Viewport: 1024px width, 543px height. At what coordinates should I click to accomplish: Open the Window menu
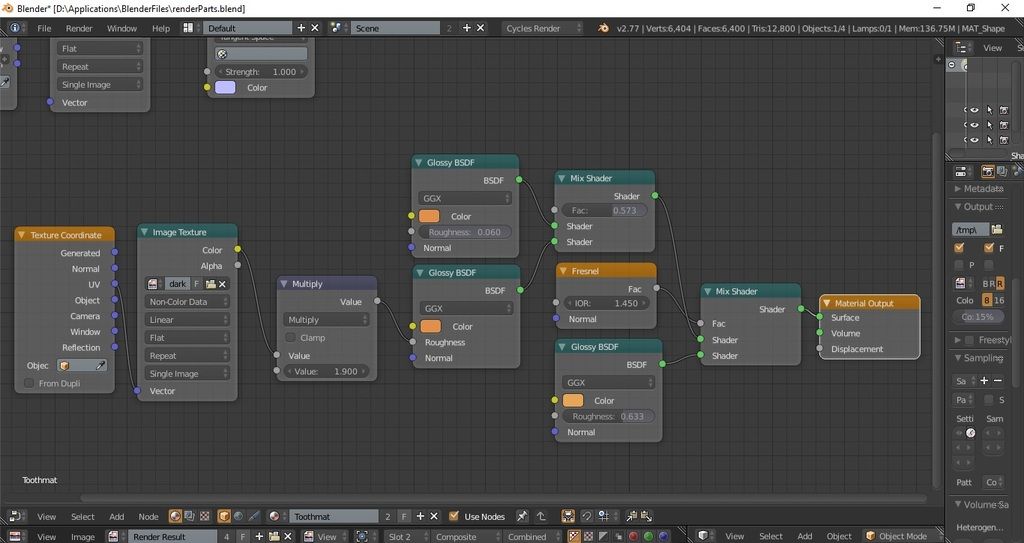coord(121,28)
